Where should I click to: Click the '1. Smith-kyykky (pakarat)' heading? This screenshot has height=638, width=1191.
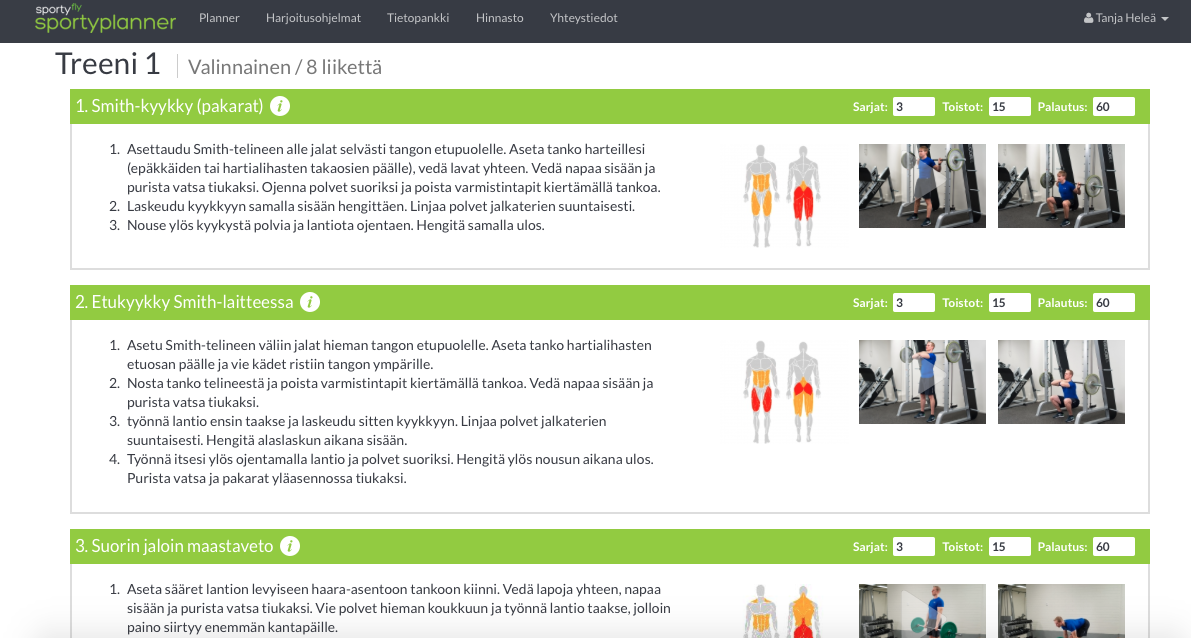(x=169, y=106)
